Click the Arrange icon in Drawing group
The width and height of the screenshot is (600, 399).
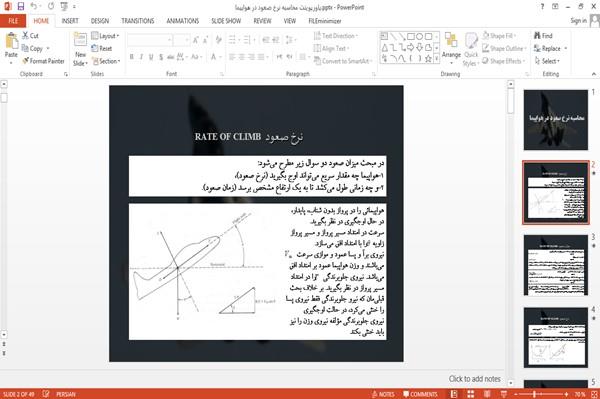[x=451, y=41]
